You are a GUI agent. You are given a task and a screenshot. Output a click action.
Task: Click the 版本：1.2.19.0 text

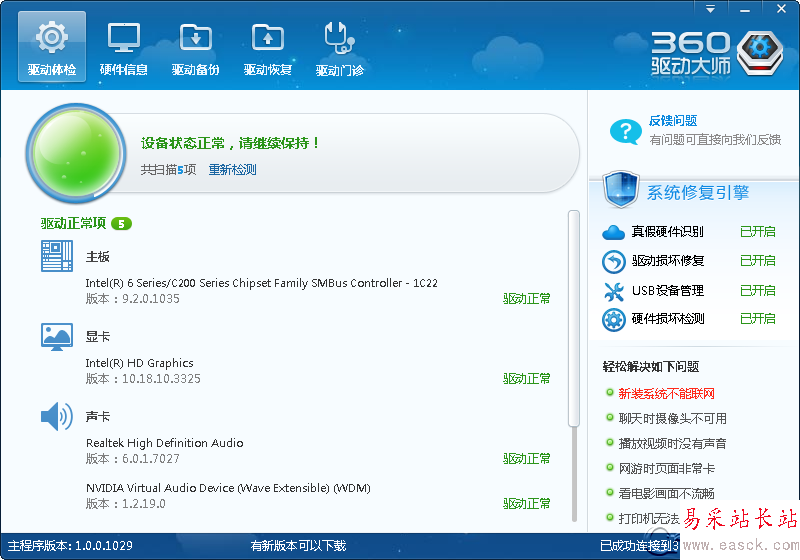point(126,504)
